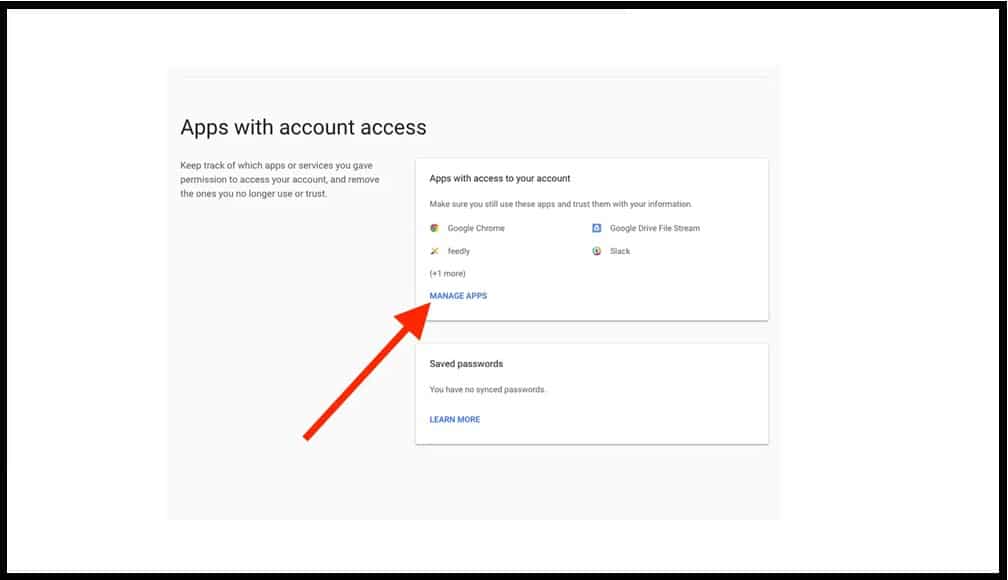Click the Slack app icon
The width and height of the screenshot is (1008, 580).
pyautogui.click(x=597, y=251)
